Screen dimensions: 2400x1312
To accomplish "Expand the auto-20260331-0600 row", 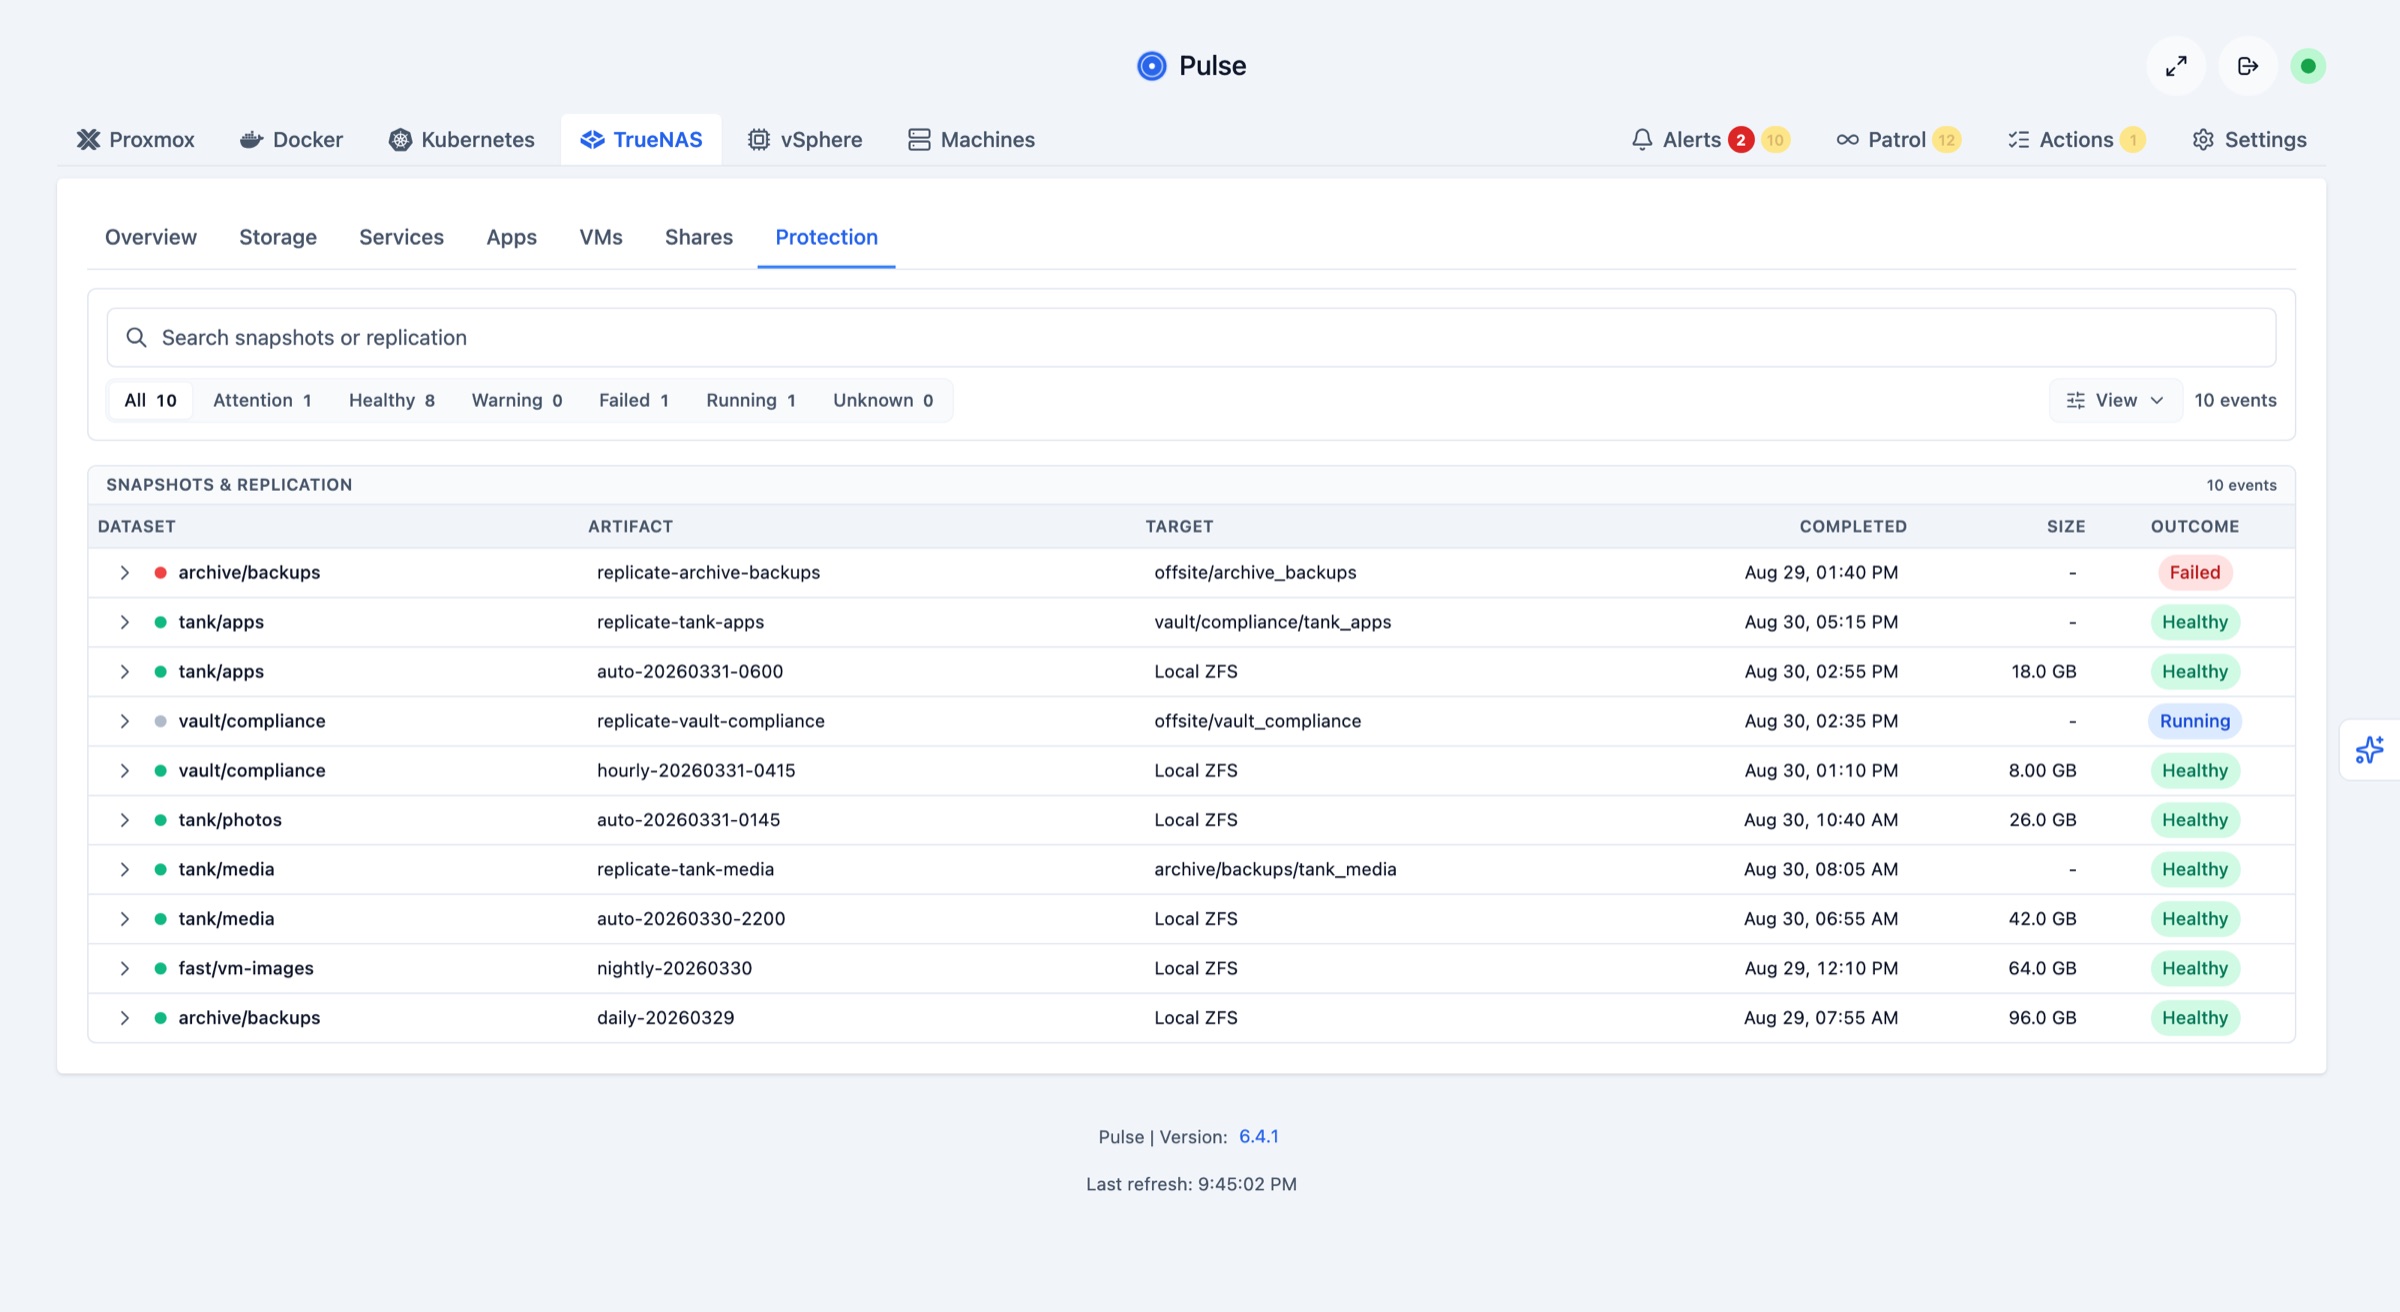I will [124, 672].
